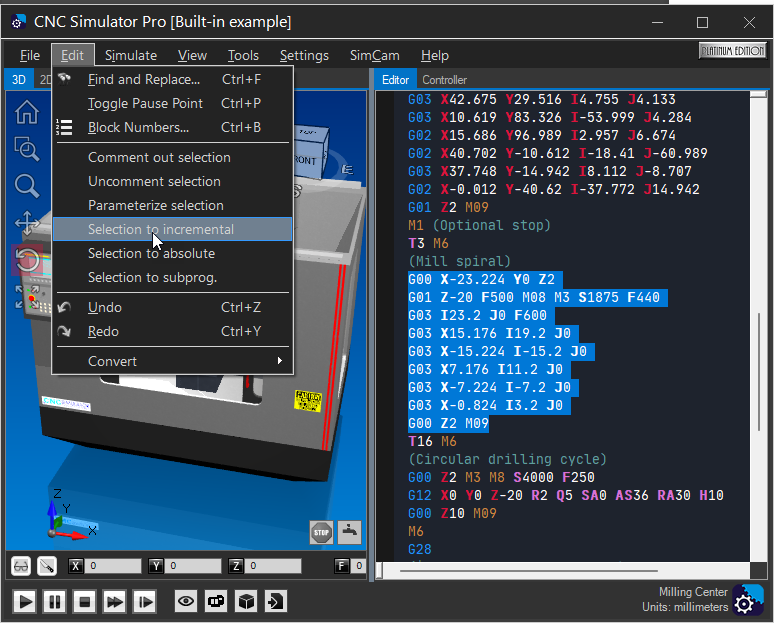Image resolution: width=774 pixels, height=623 pixels.
Task: Stop the simulation
Action: (84, 602)
